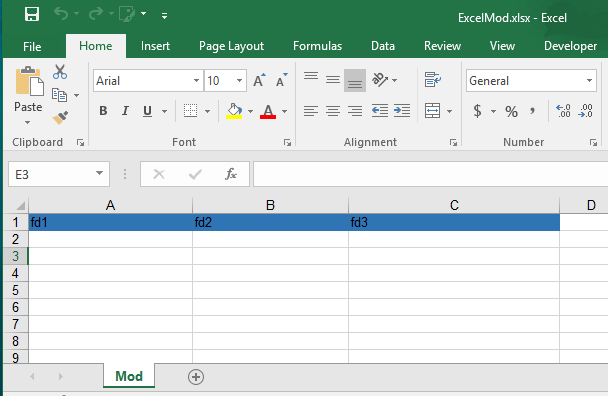Apply Comma Style format
The height and width of the screenshot is (396, 608).
(x=533, y=111)
